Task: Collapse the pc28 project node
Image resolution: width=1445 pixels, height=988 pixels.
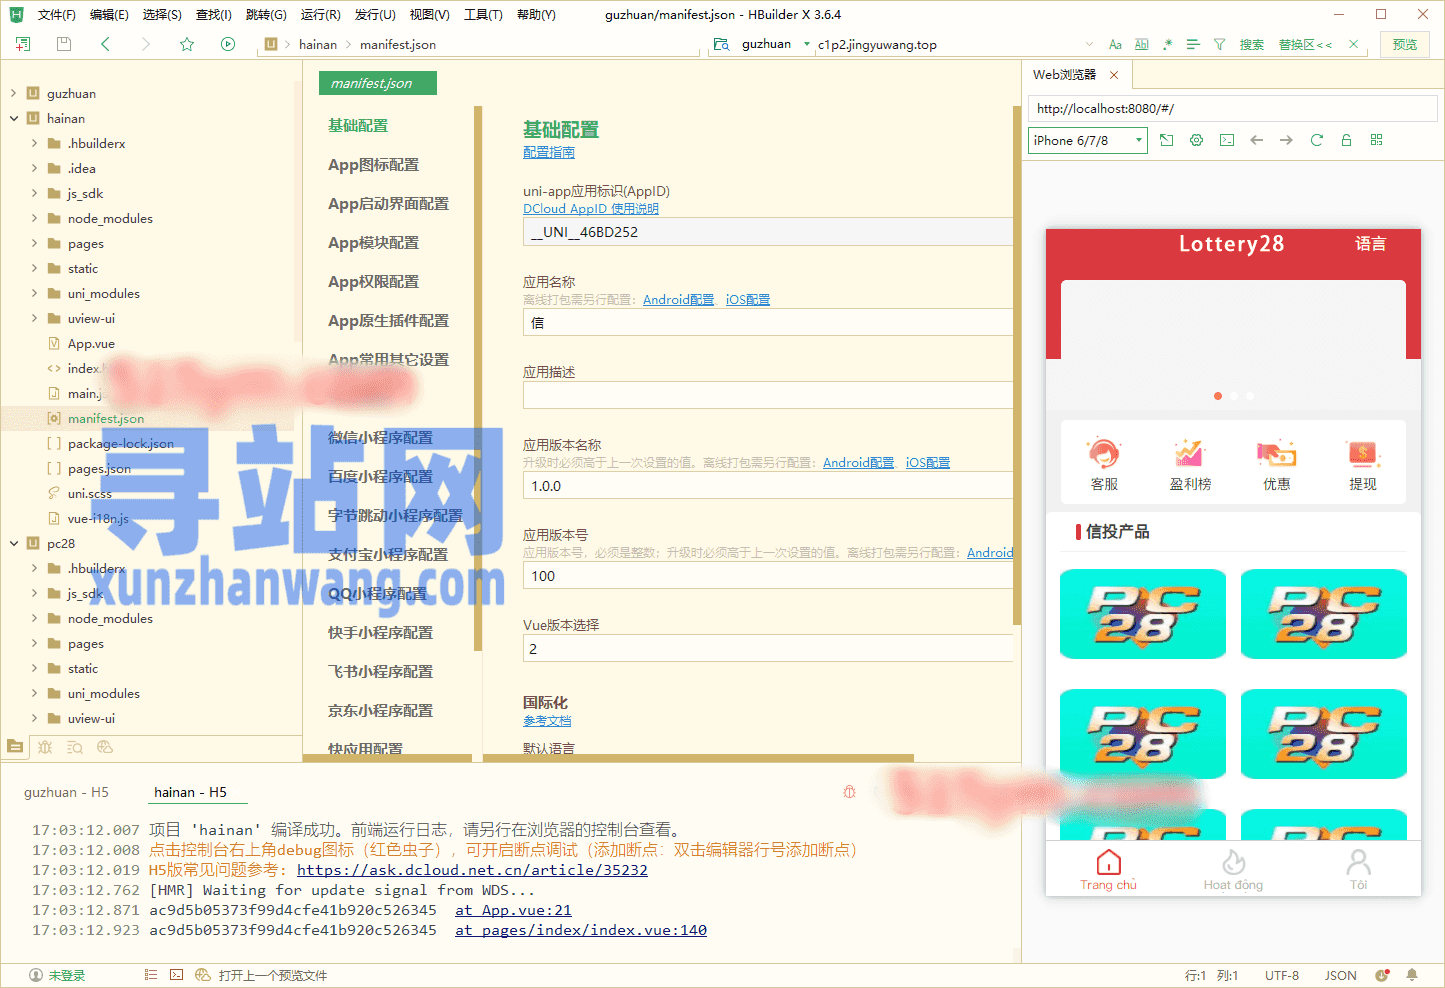Action: coord(14,543)
